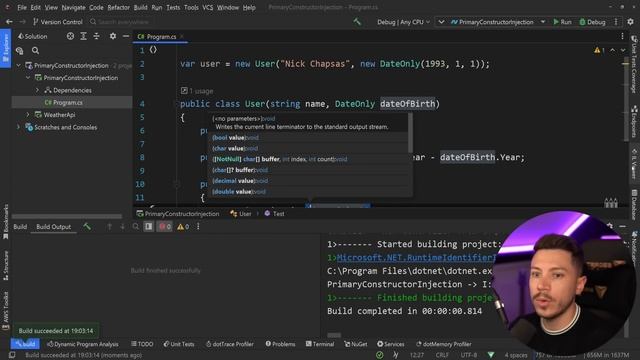Go to next highlighted problem arrow in editor
The height and width of the screenshot is (360, 640).
pos(623,50)
